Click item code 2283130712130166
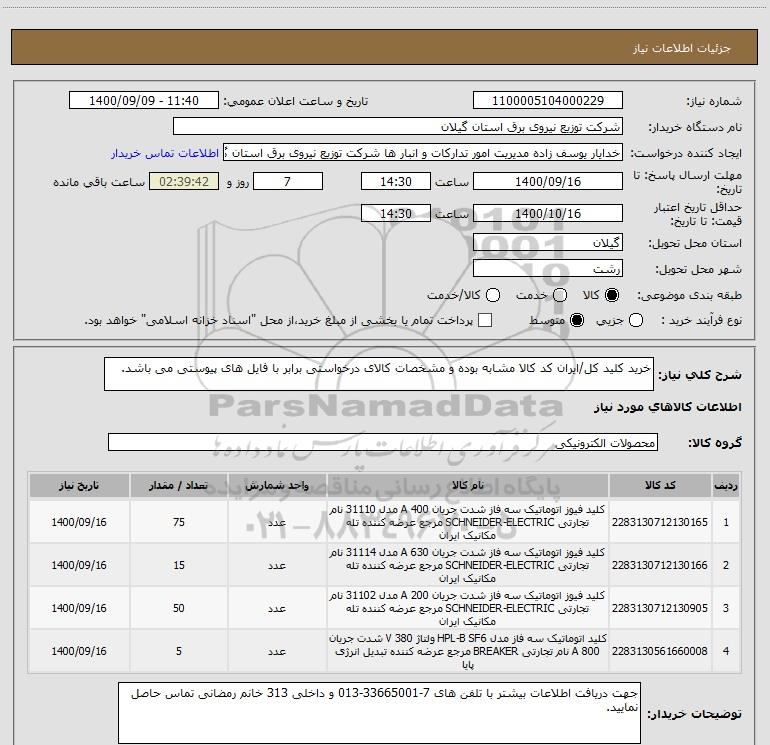 click(x=660, y=565)
